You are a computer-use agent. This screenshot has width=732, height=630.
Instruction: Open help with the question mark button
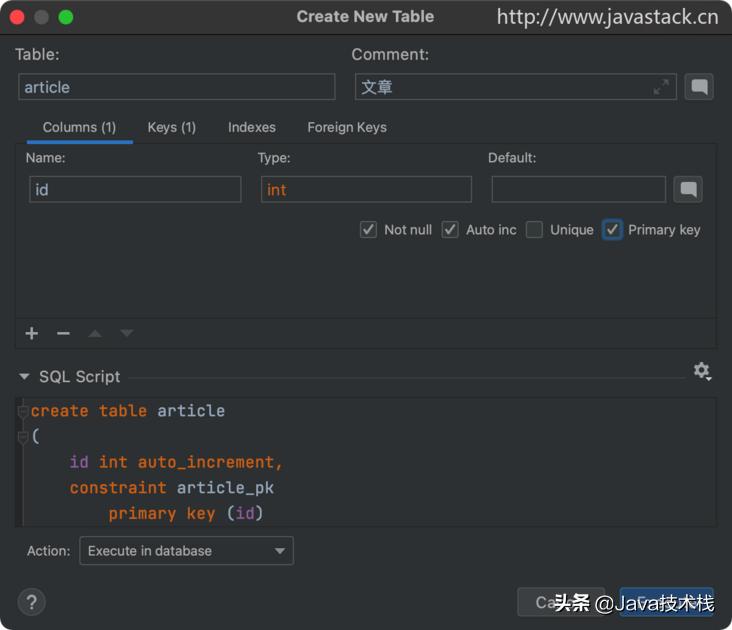(32, 602)
